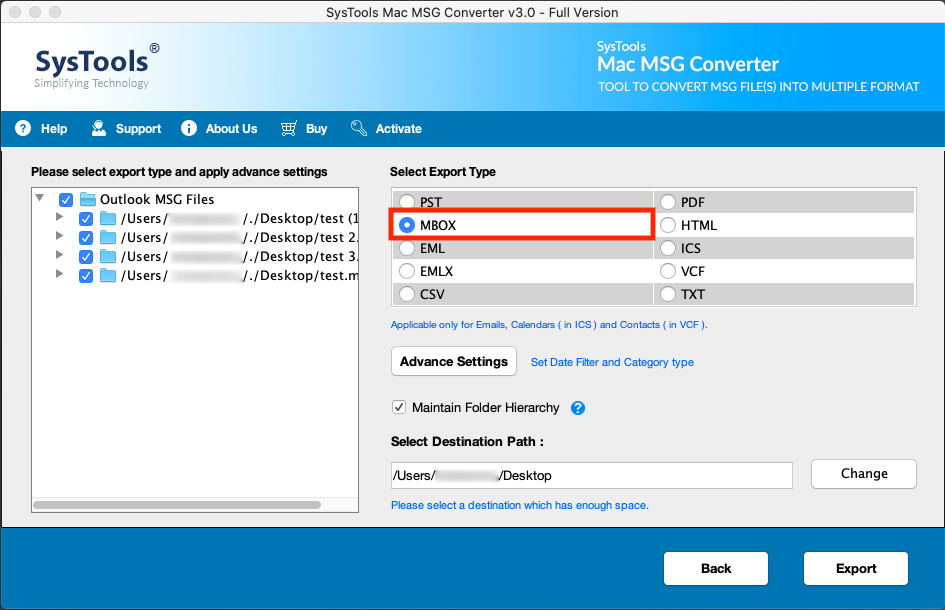The width and height of the screenshot is (945, 610).
Task: Uncheck the Desktop/test 3. checkbox
Action: (x=86, y=257)
